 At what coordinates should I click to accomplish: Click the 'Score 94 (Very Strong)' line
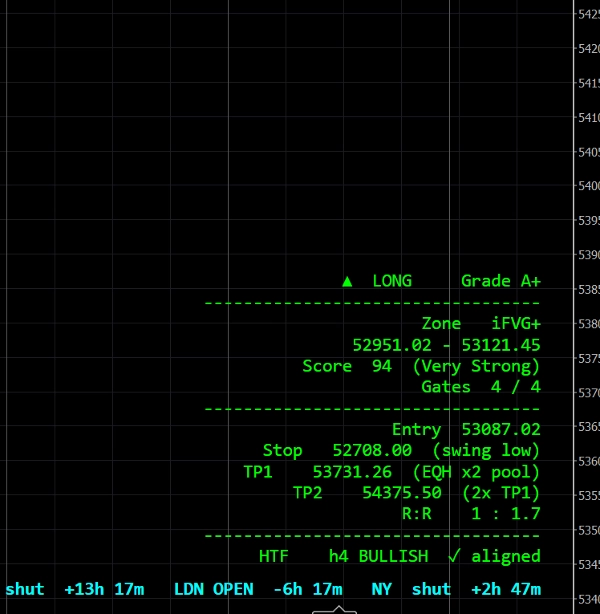pyautogui.click(x=421, y=367)
